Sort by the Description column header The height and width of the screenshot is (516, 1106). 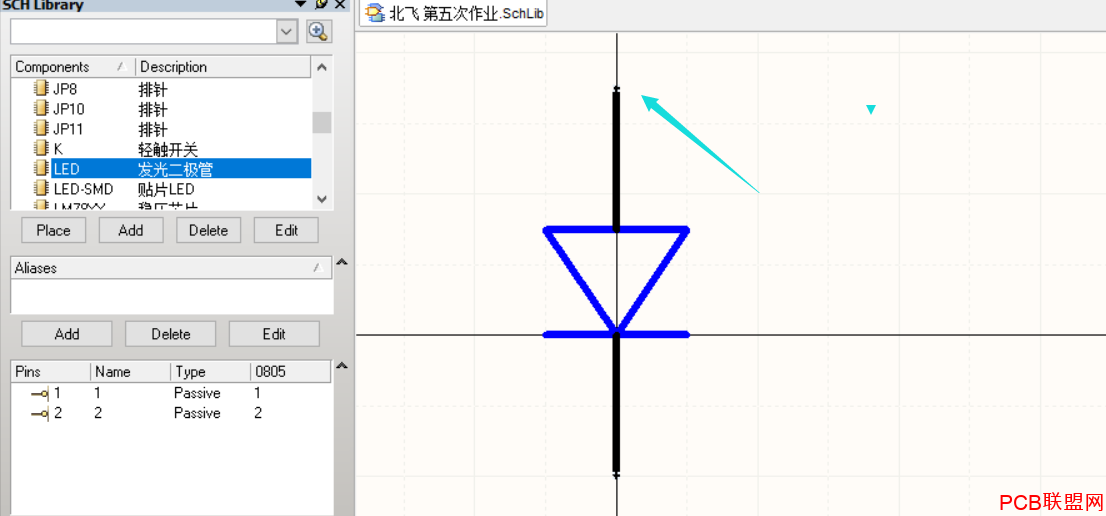223,67
